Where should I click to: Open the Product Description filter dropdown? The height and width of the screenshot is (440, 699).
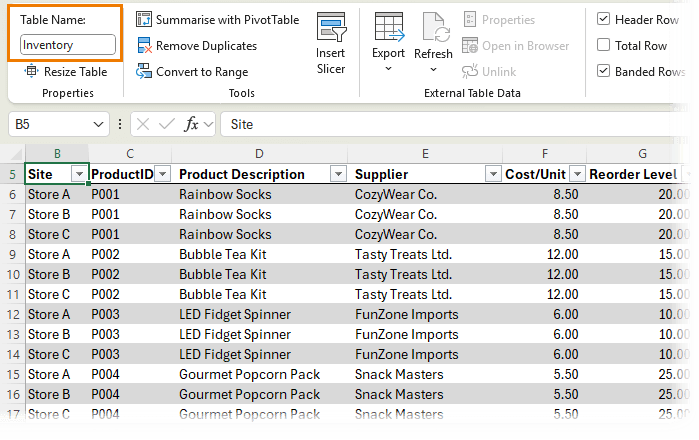pos(337,174)
